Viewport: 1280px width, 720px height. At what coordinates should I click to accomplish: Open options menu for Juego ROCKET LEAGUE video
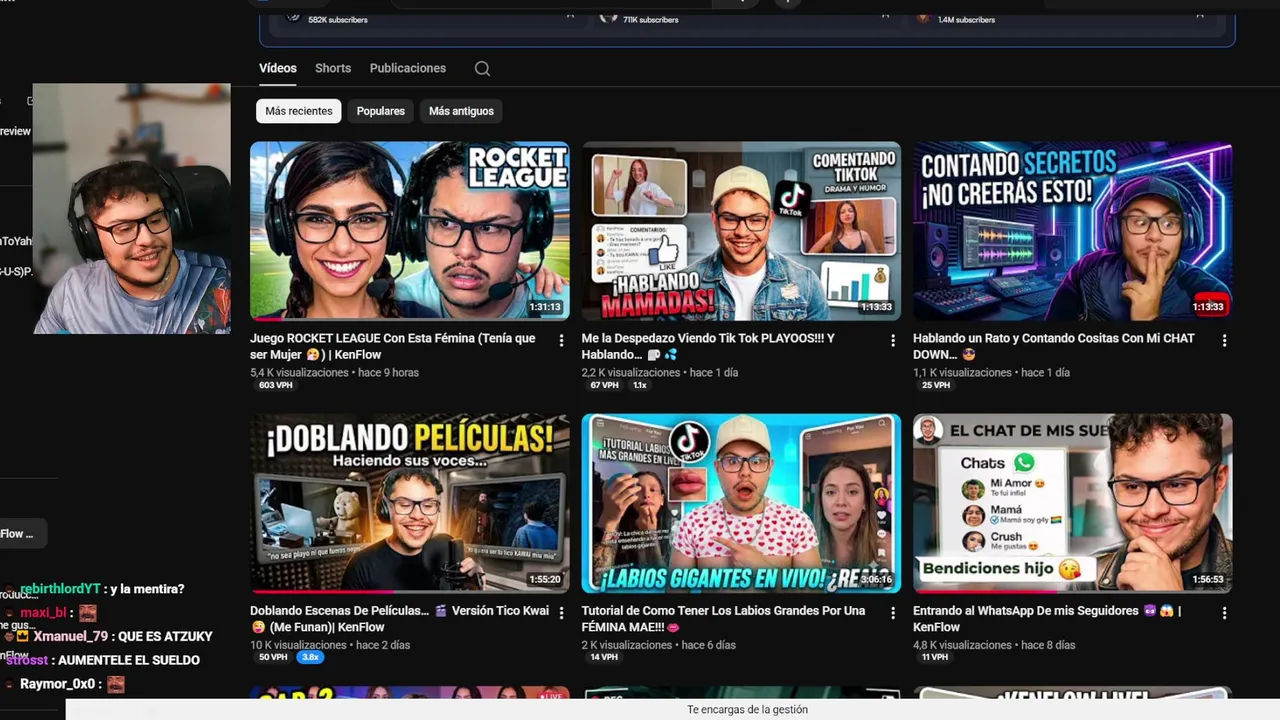pos(561,341)
